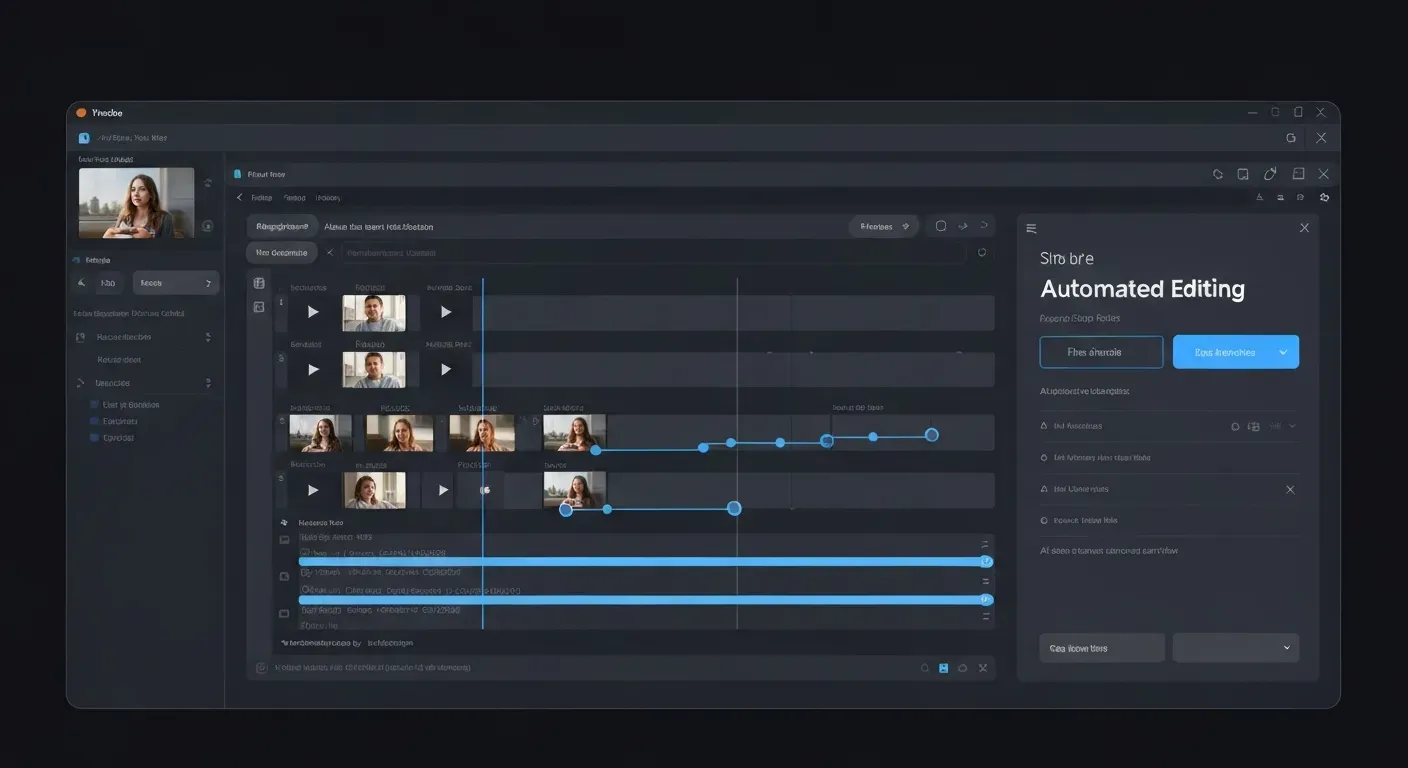The image size is (1408, 768).
Task: Open the search icon beside the status bar message
Action: [924, 667]
